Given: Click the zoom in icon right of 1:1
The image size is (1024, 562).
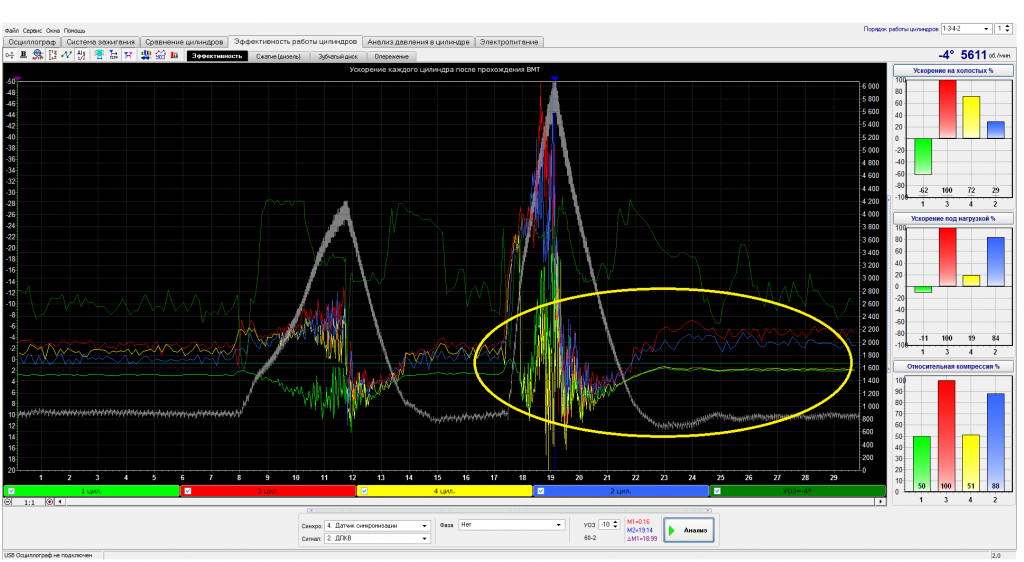Looking at the screenshot, I should tap(50, 502).
